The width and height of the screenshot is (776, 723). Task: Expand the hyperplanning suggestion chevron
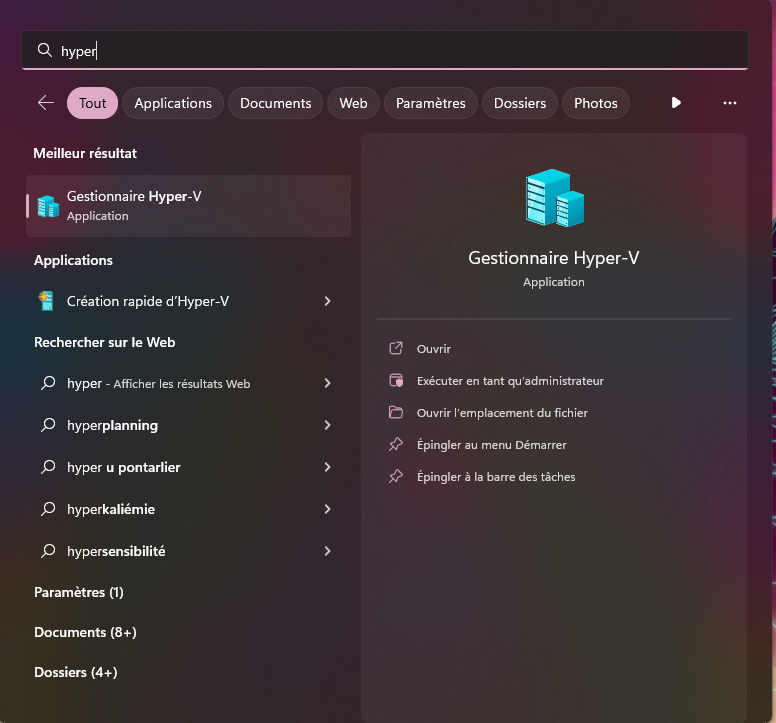coord(327,425)
